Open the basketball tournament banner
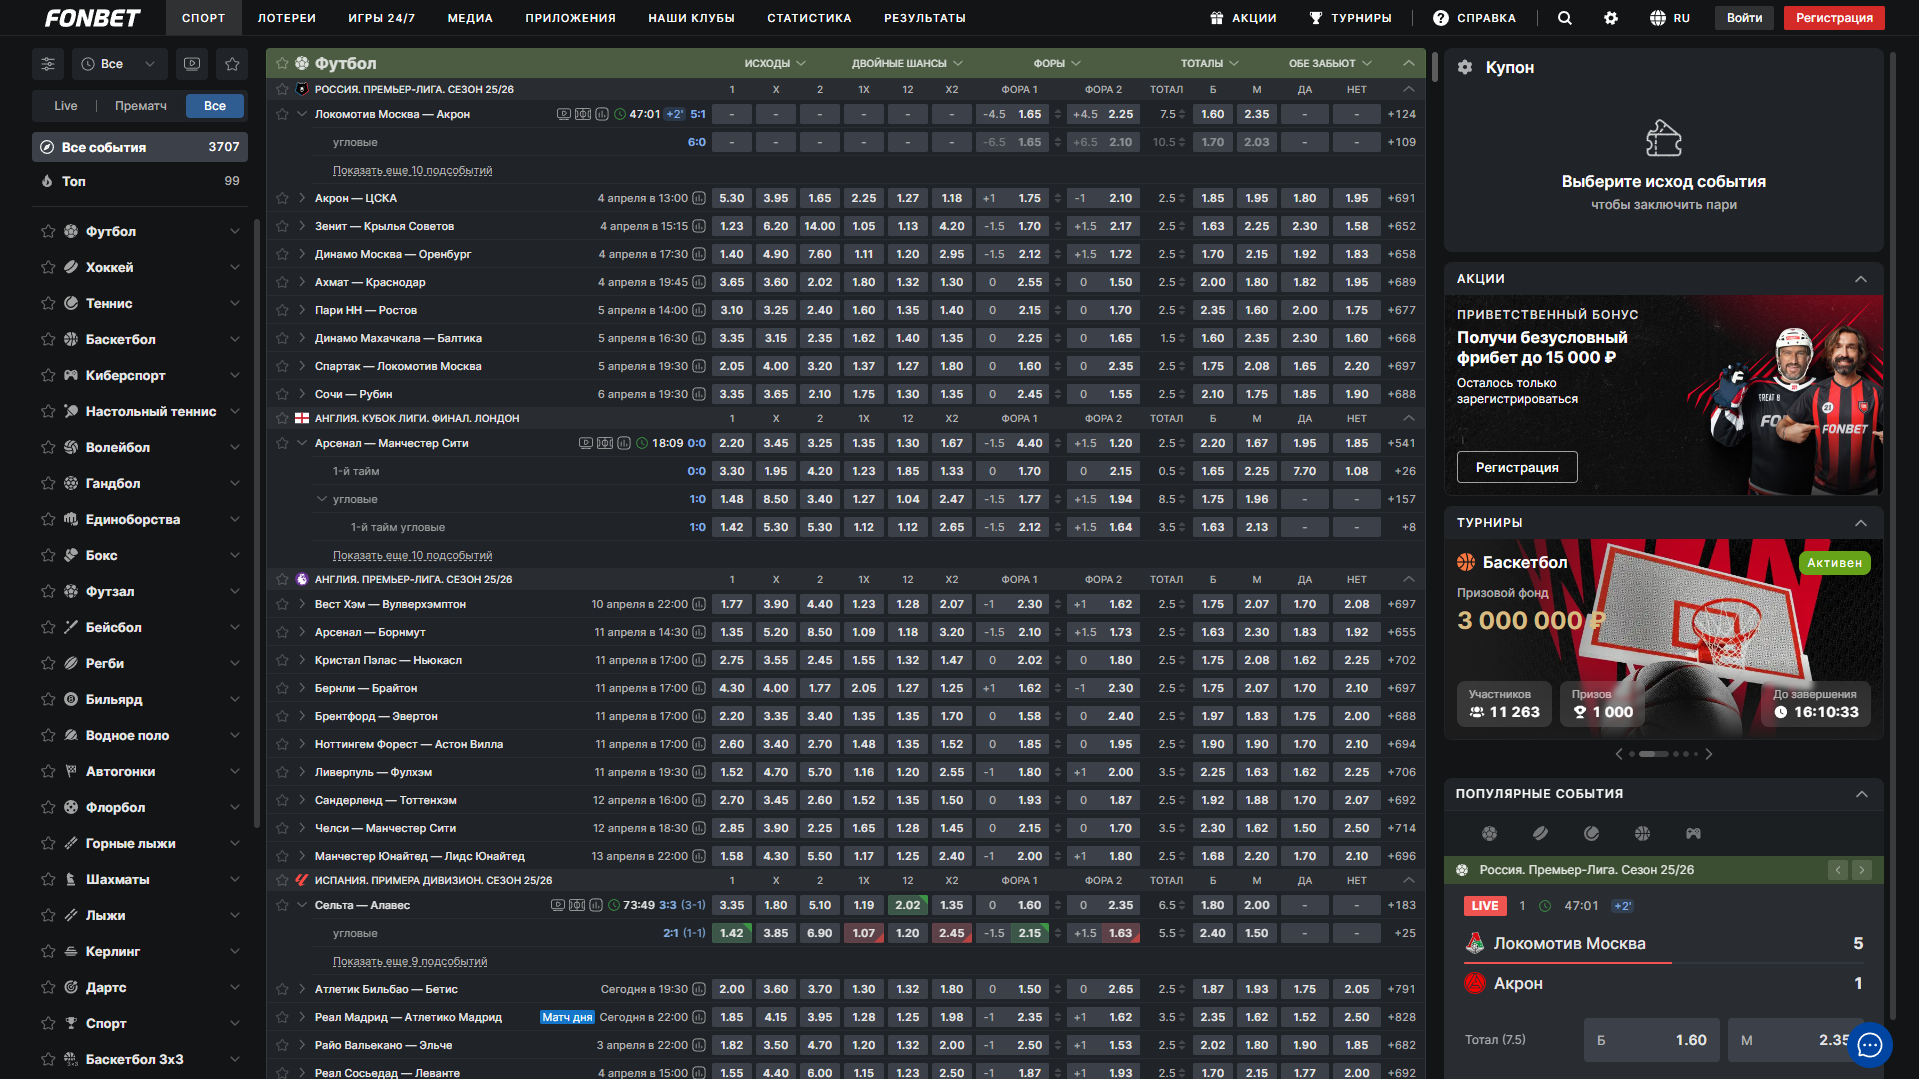The image size is (1919, 1079). pos(1664,639)
